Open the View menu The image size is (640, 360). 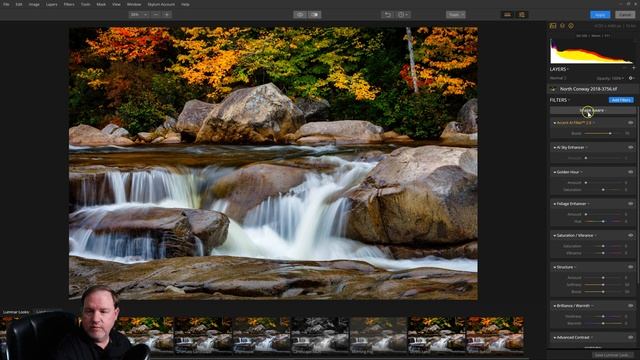[116, 4]
